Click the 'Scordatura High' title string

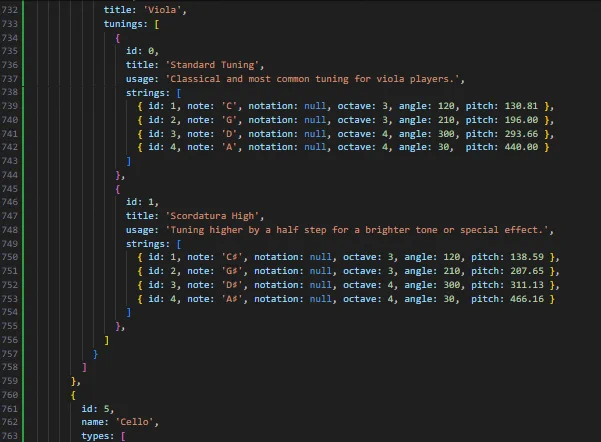pos(212,216)
